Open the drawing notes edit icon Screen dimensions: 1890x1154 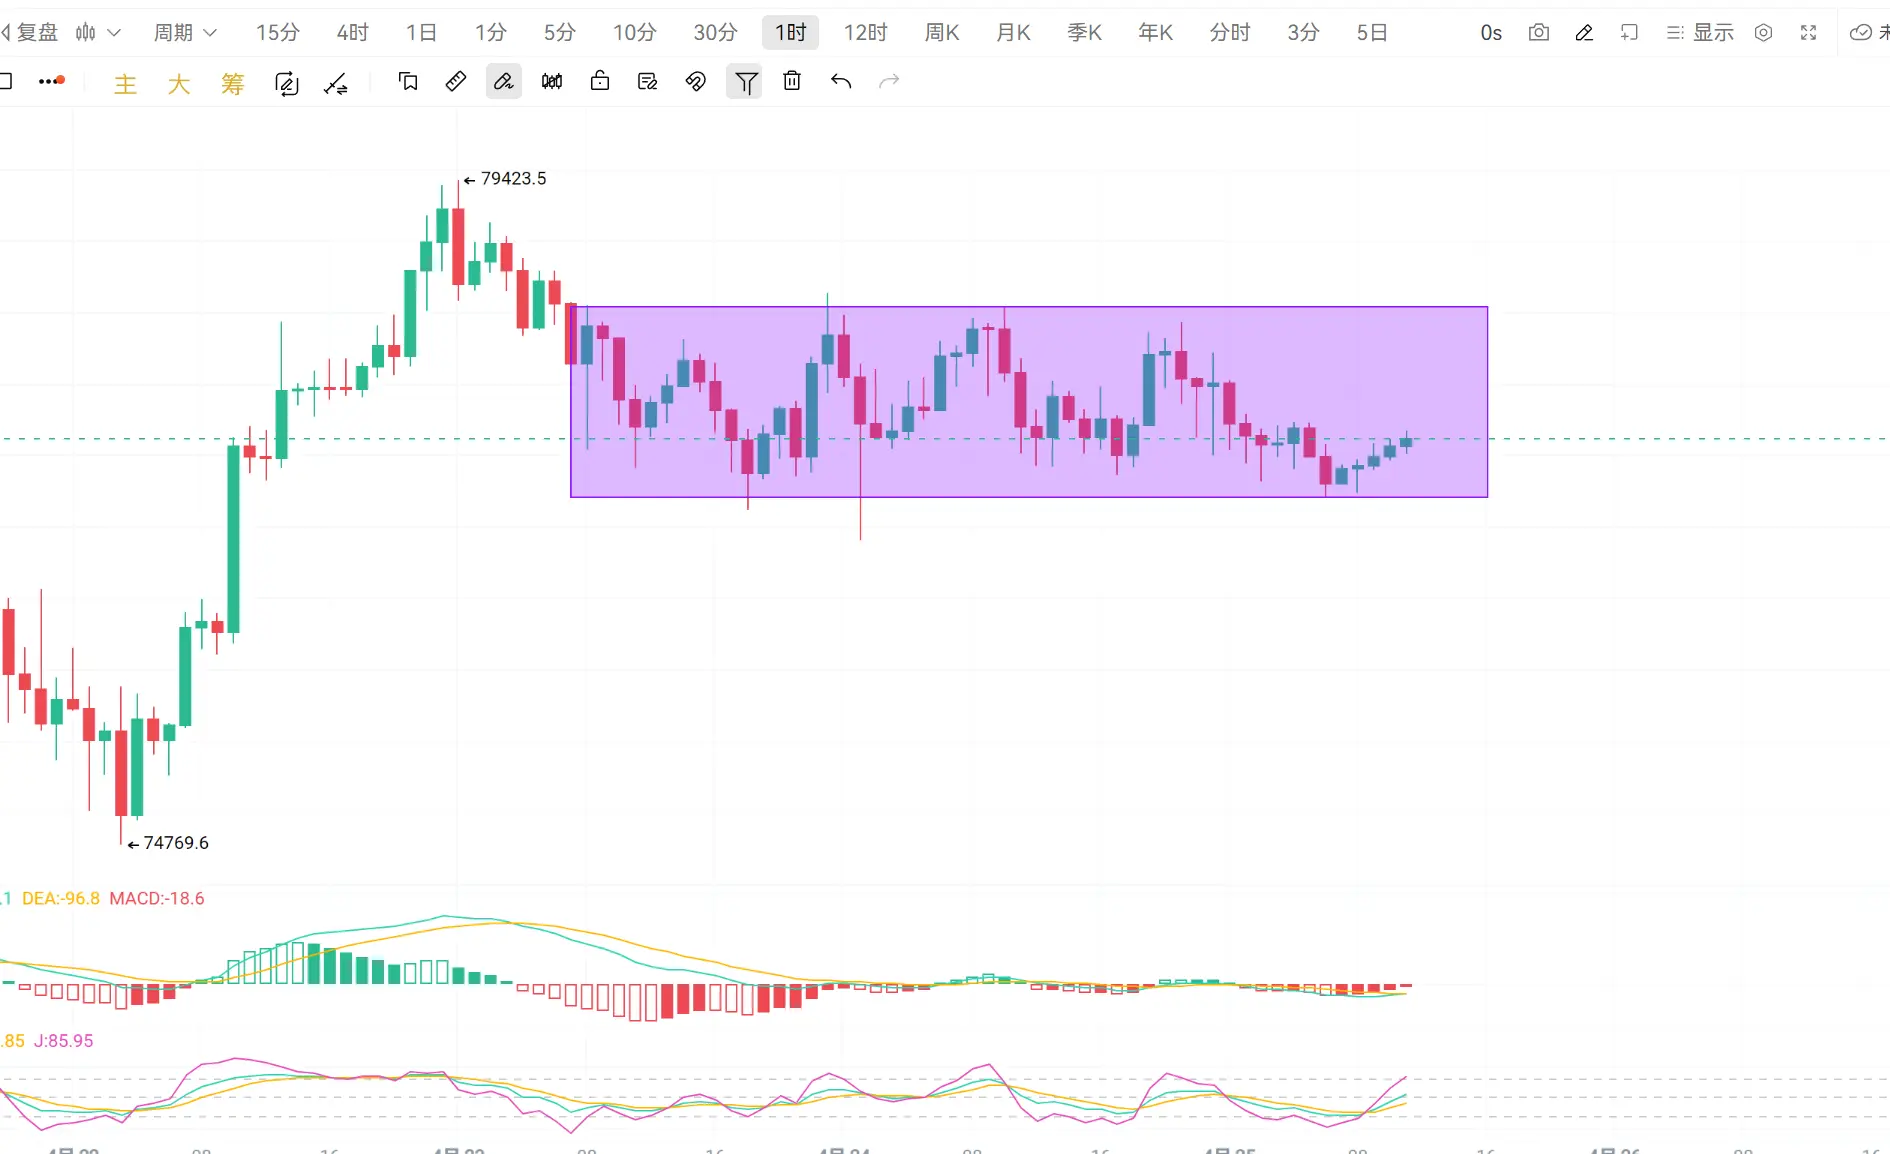pos(648,81)
